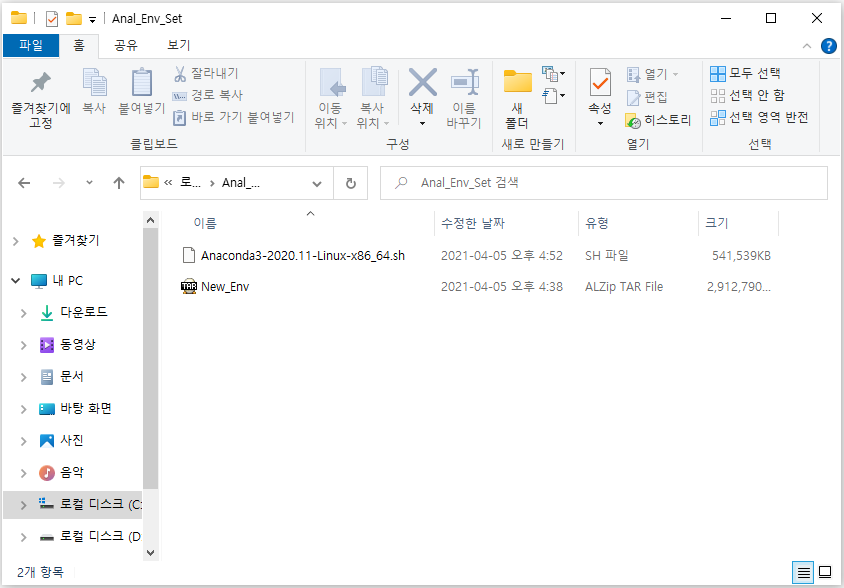Click the 이동 위치 move-to icon

click(x=330, y=100)
